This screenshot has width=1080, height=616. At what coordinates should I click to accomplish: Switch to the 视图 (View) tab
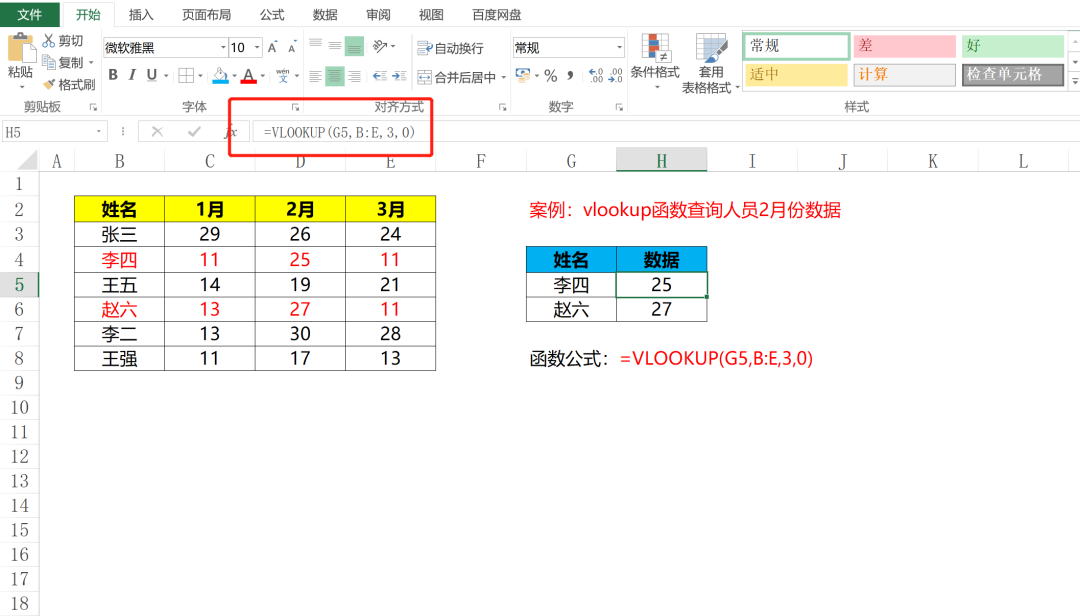click(x=430, y=14)
